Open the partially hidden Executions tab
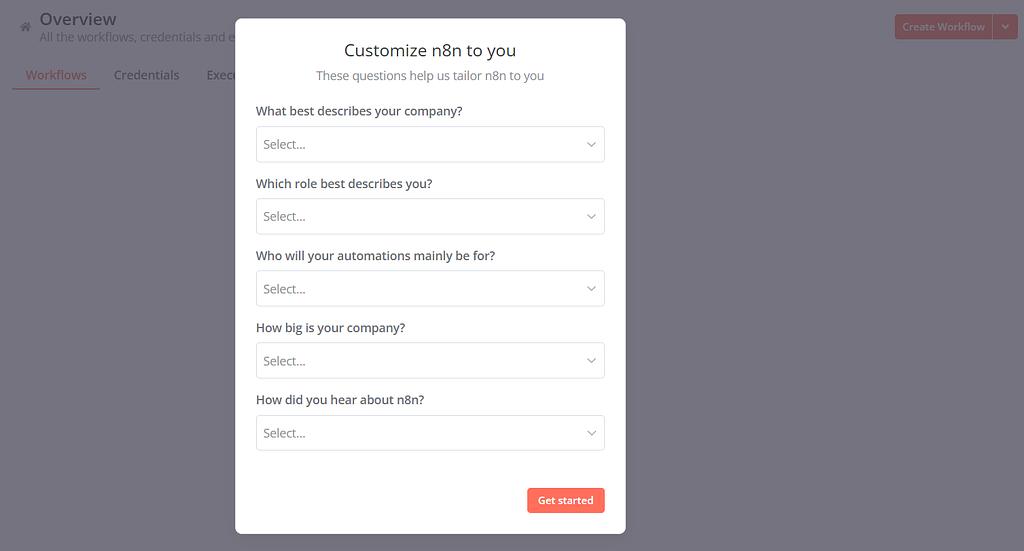 pyautogui.click(x=220, y=75)
